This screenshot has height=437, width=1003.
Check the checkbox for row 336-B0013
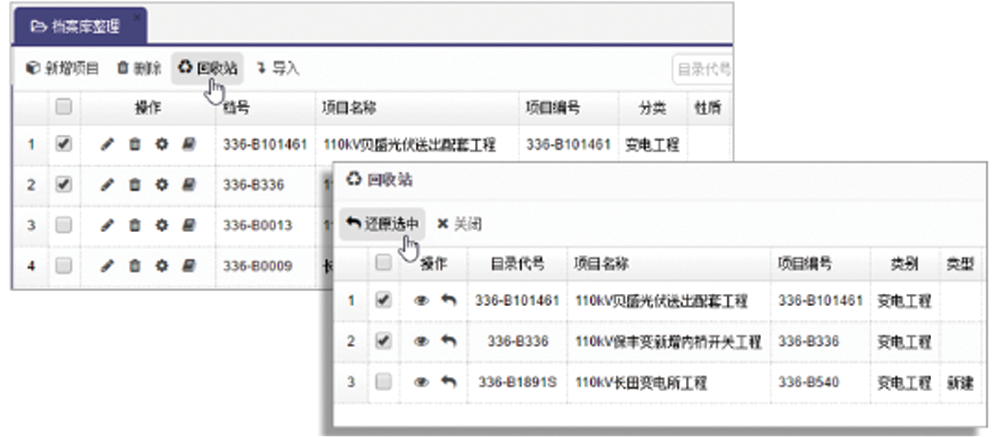(x=63, y=225)
